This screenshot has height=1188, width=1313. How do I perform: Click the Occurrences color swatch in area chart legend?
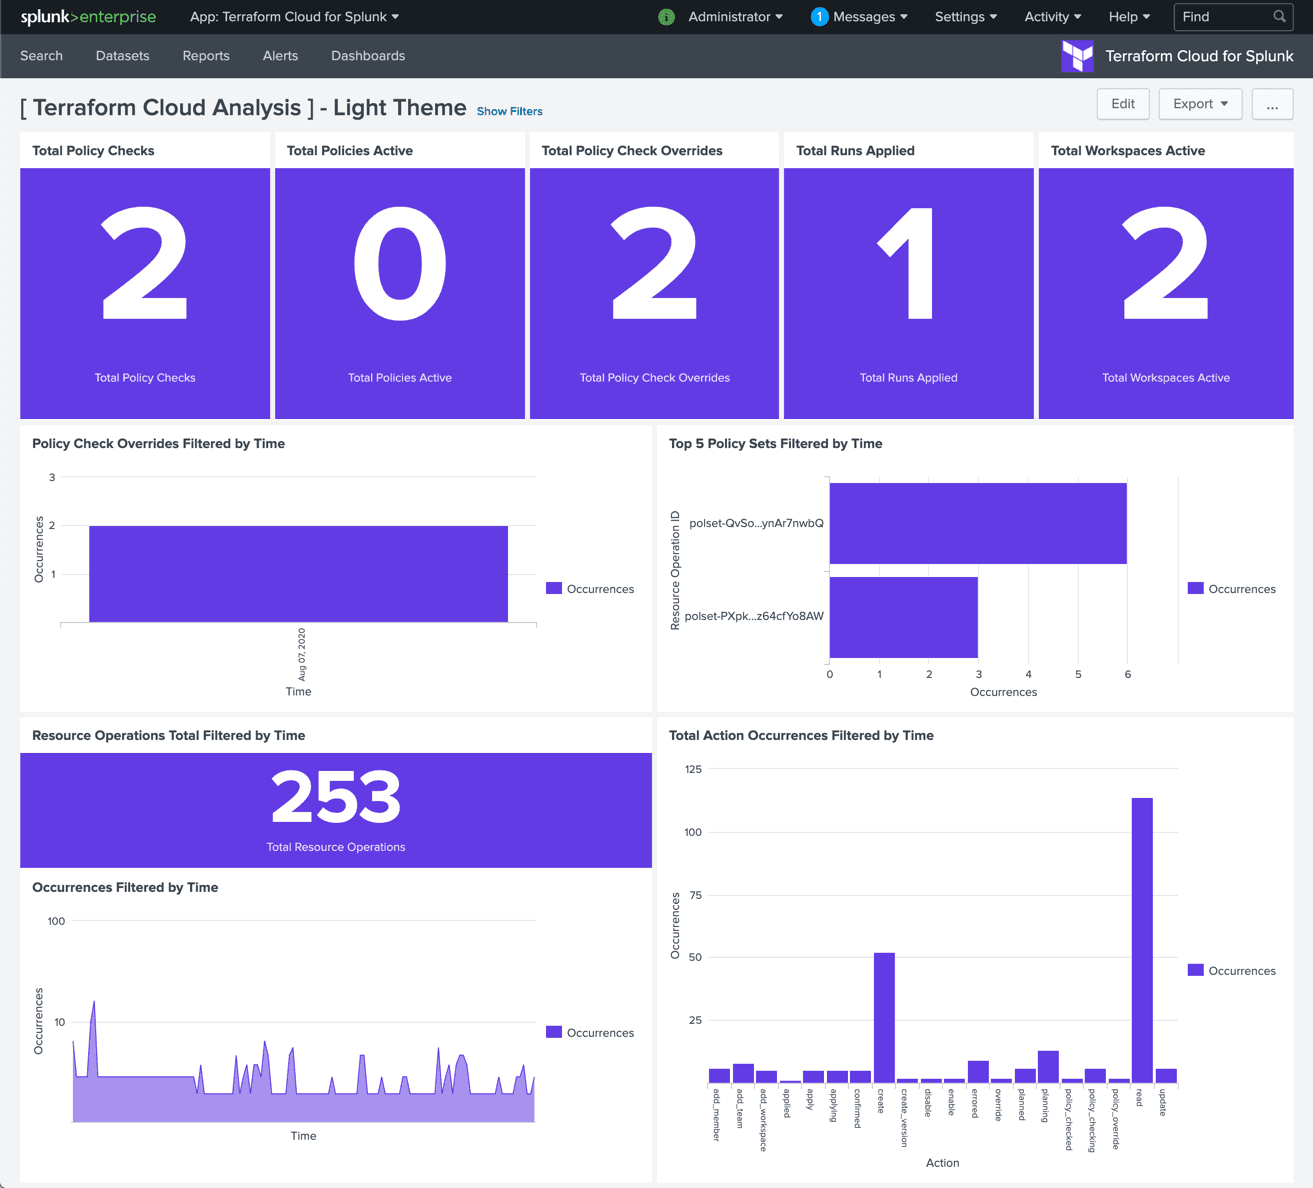point(554,1032)
